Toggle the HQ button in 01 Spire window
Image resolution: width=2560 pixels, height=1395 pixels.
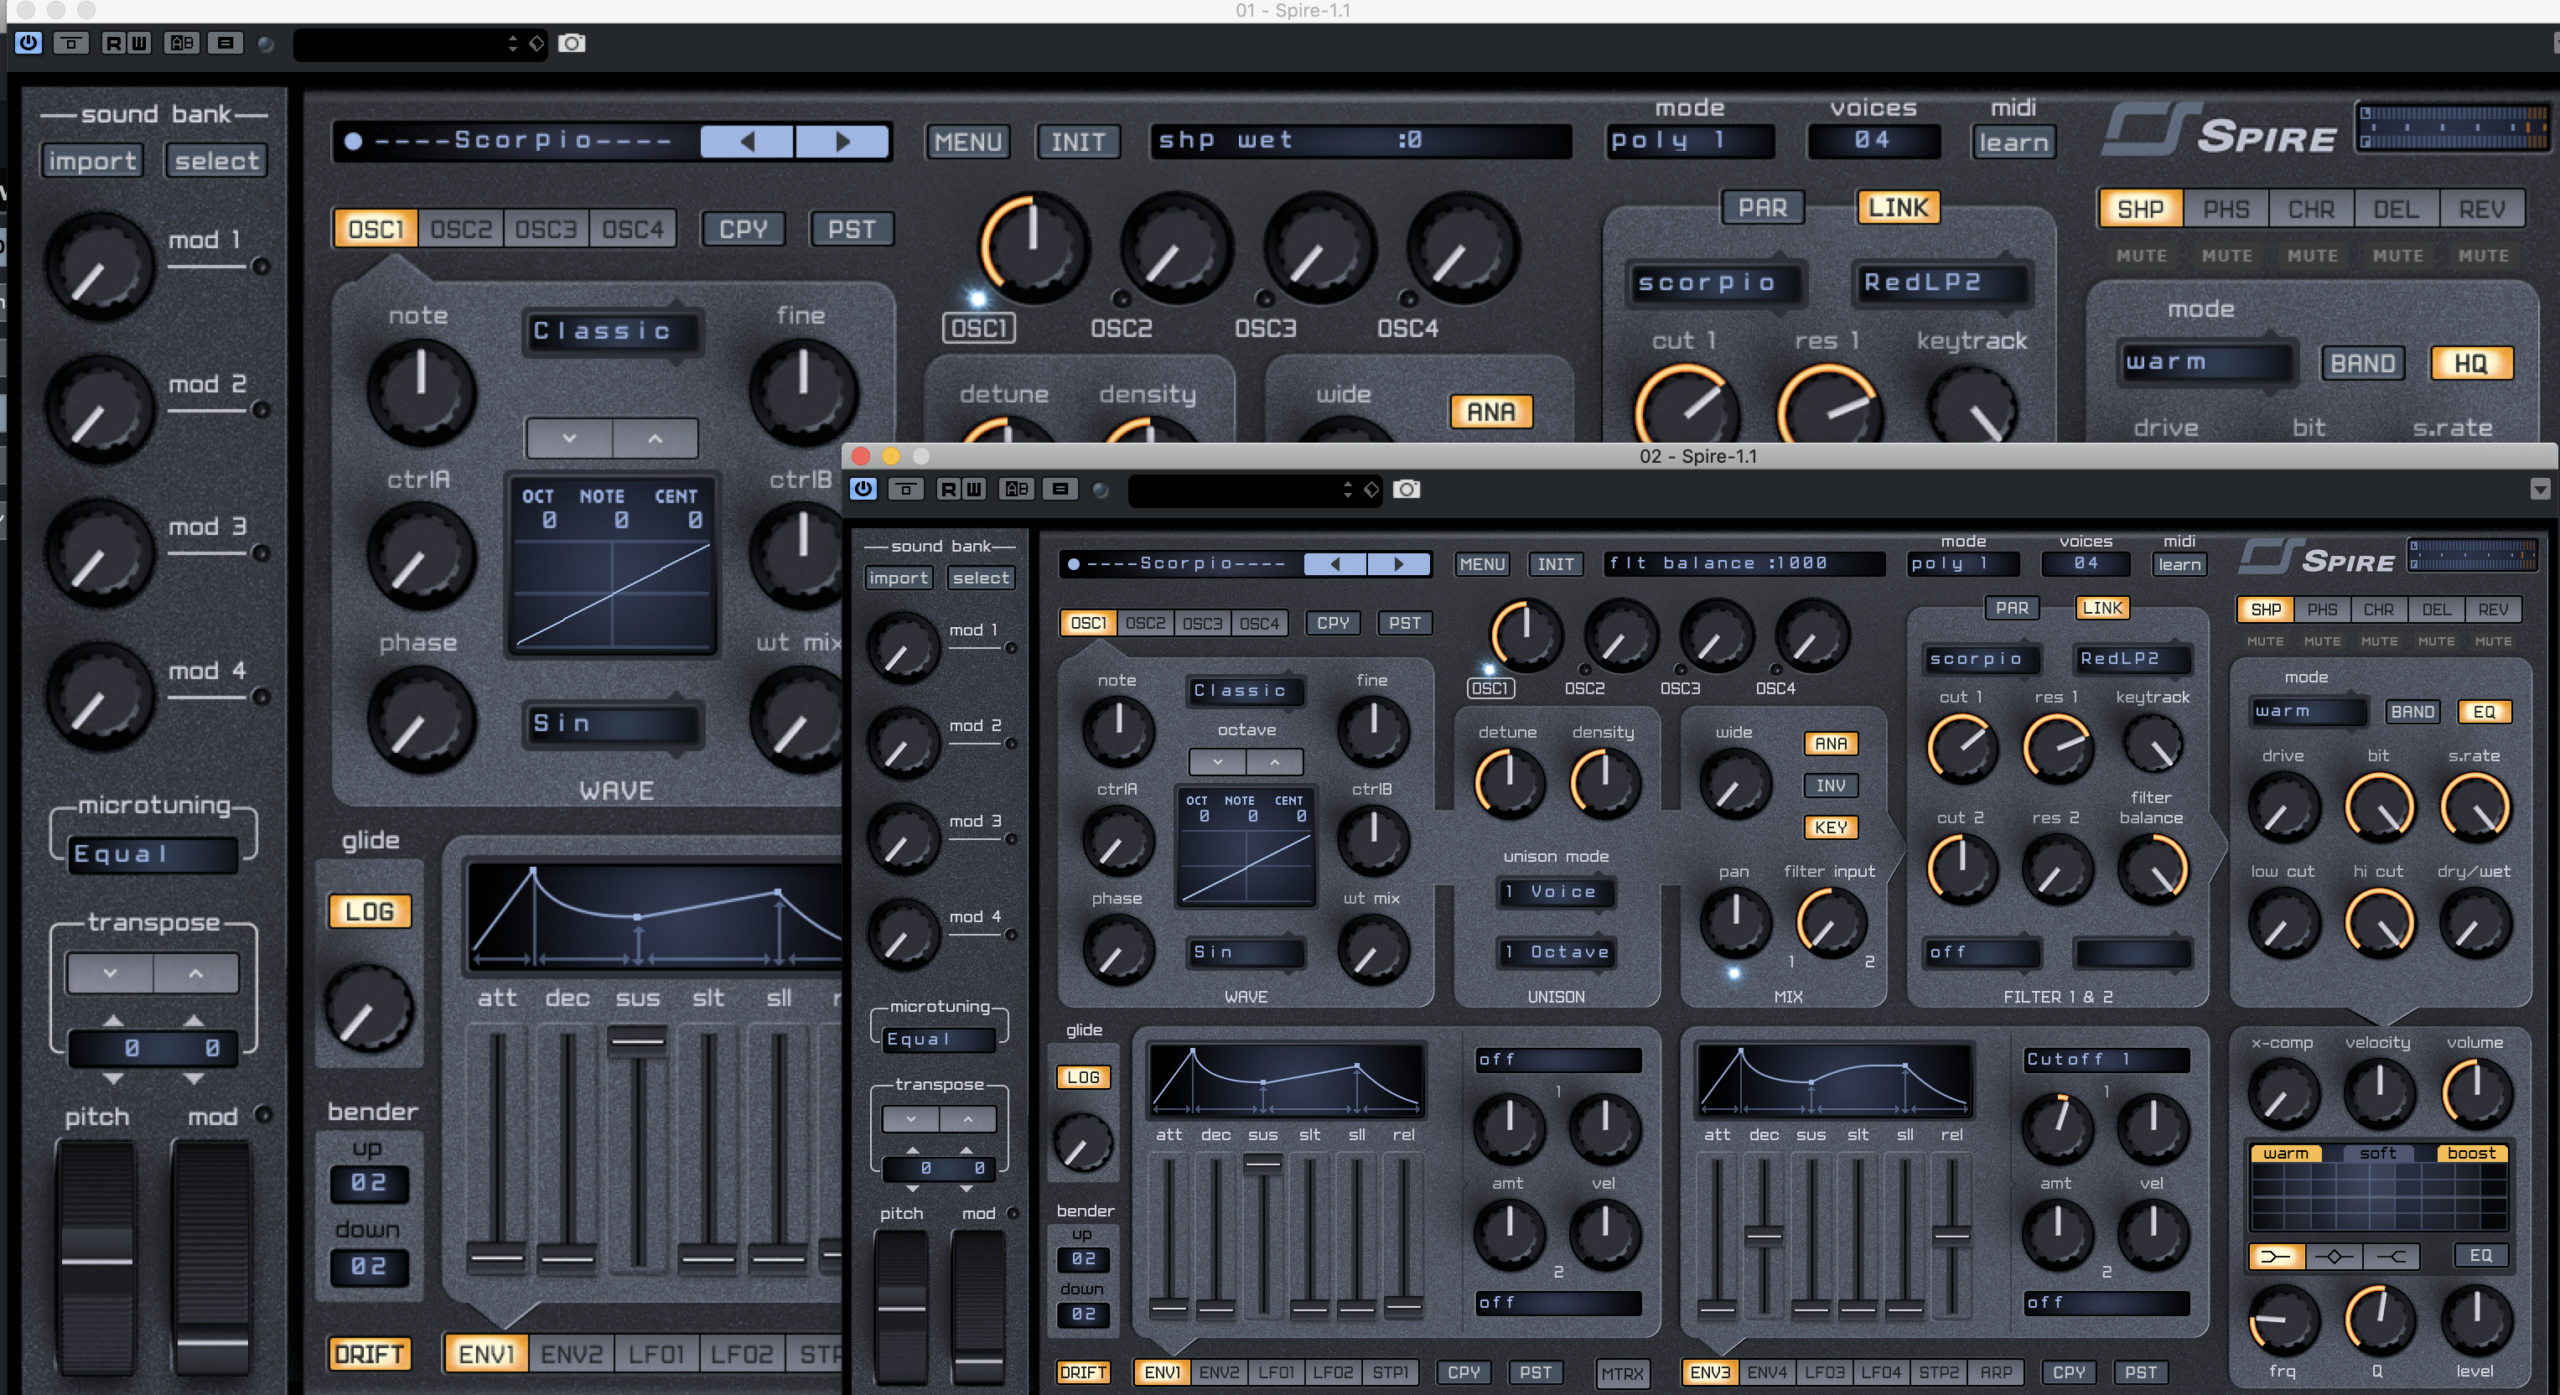click(x=2470, y=363)
